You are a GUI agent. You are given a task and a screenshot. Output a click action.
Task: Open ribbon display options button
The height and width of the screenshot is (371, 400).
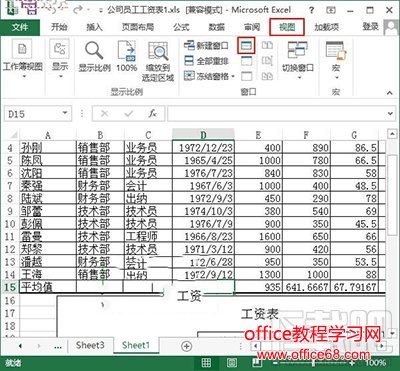click(330, 10)
